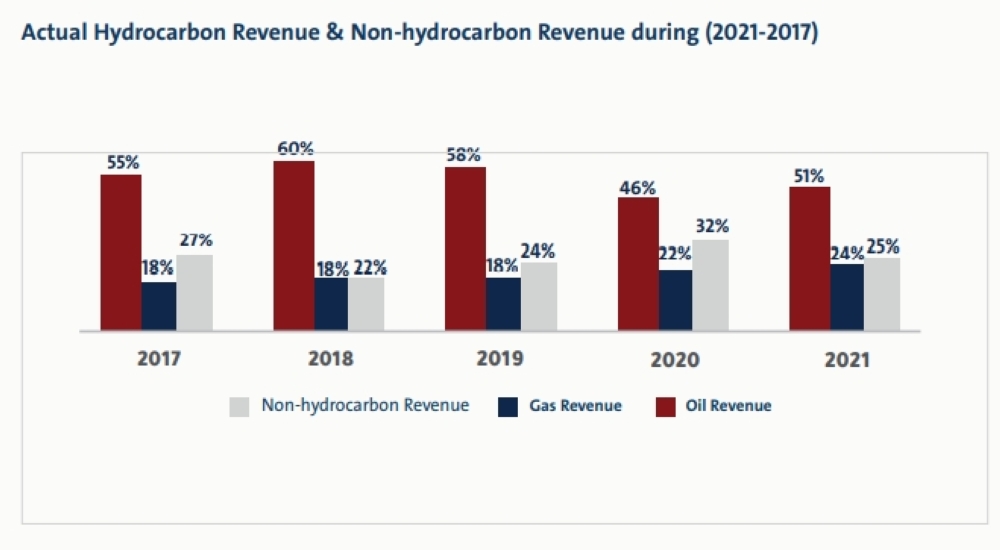Click the navy Gas Revenue legend swatch

(508, 407)
